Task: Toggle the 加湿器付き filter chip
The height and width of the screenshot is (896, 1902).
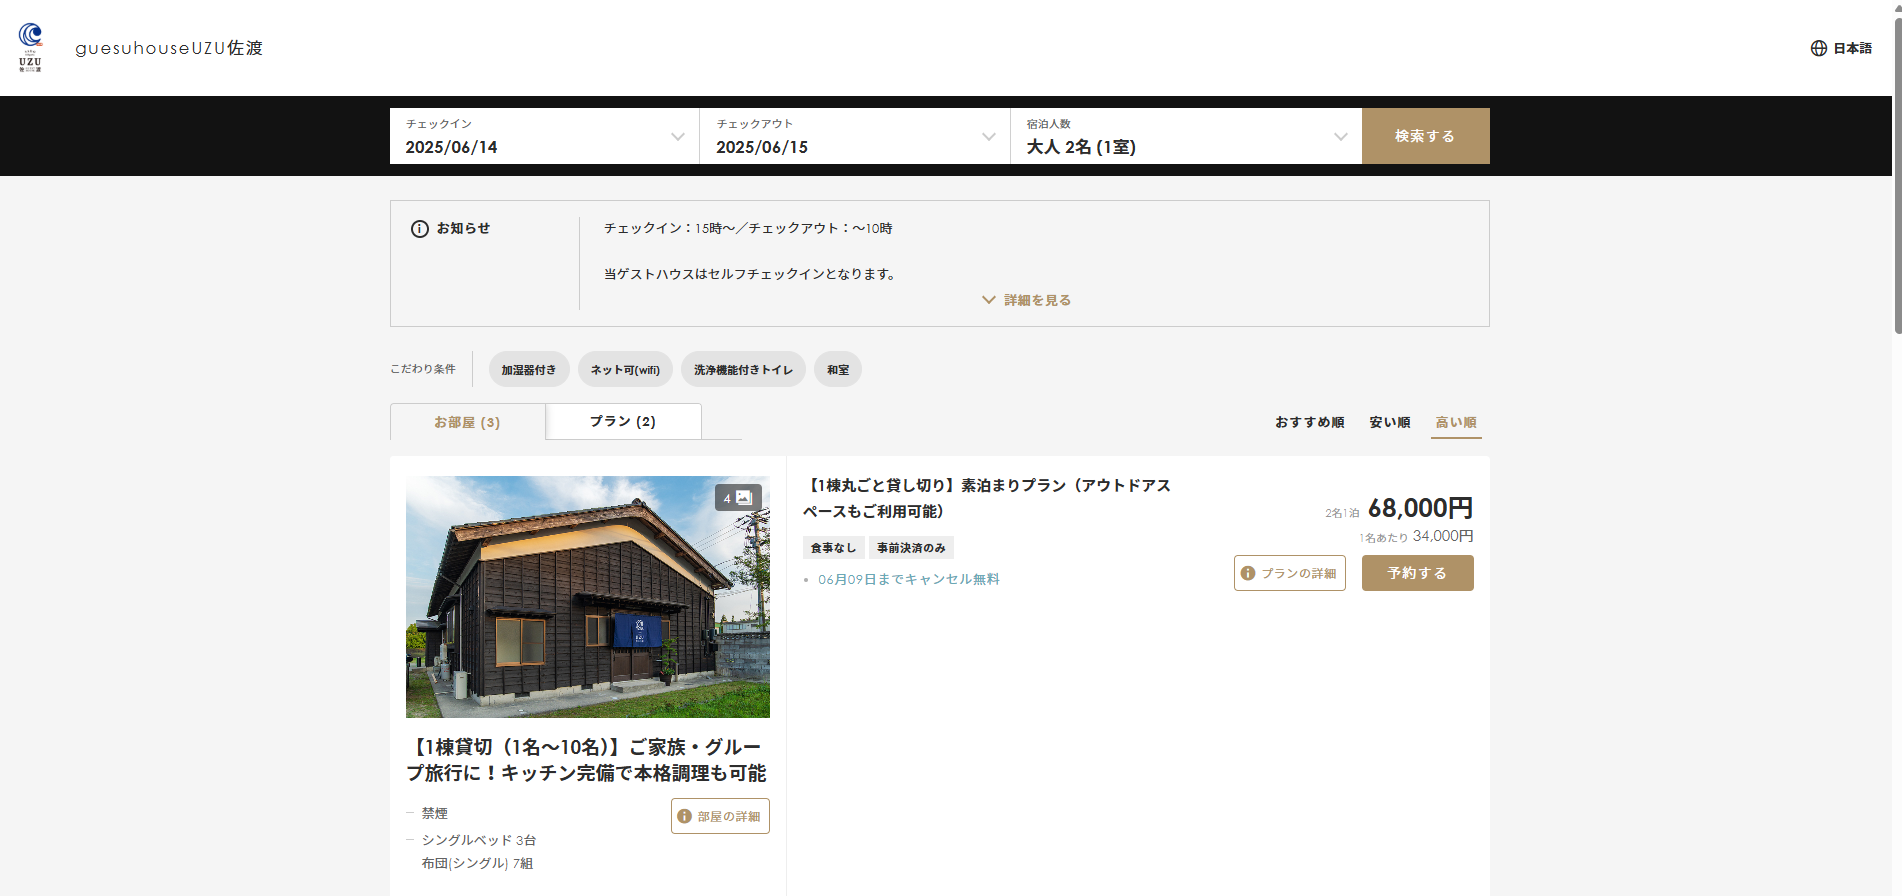Action: pos(529,369)
